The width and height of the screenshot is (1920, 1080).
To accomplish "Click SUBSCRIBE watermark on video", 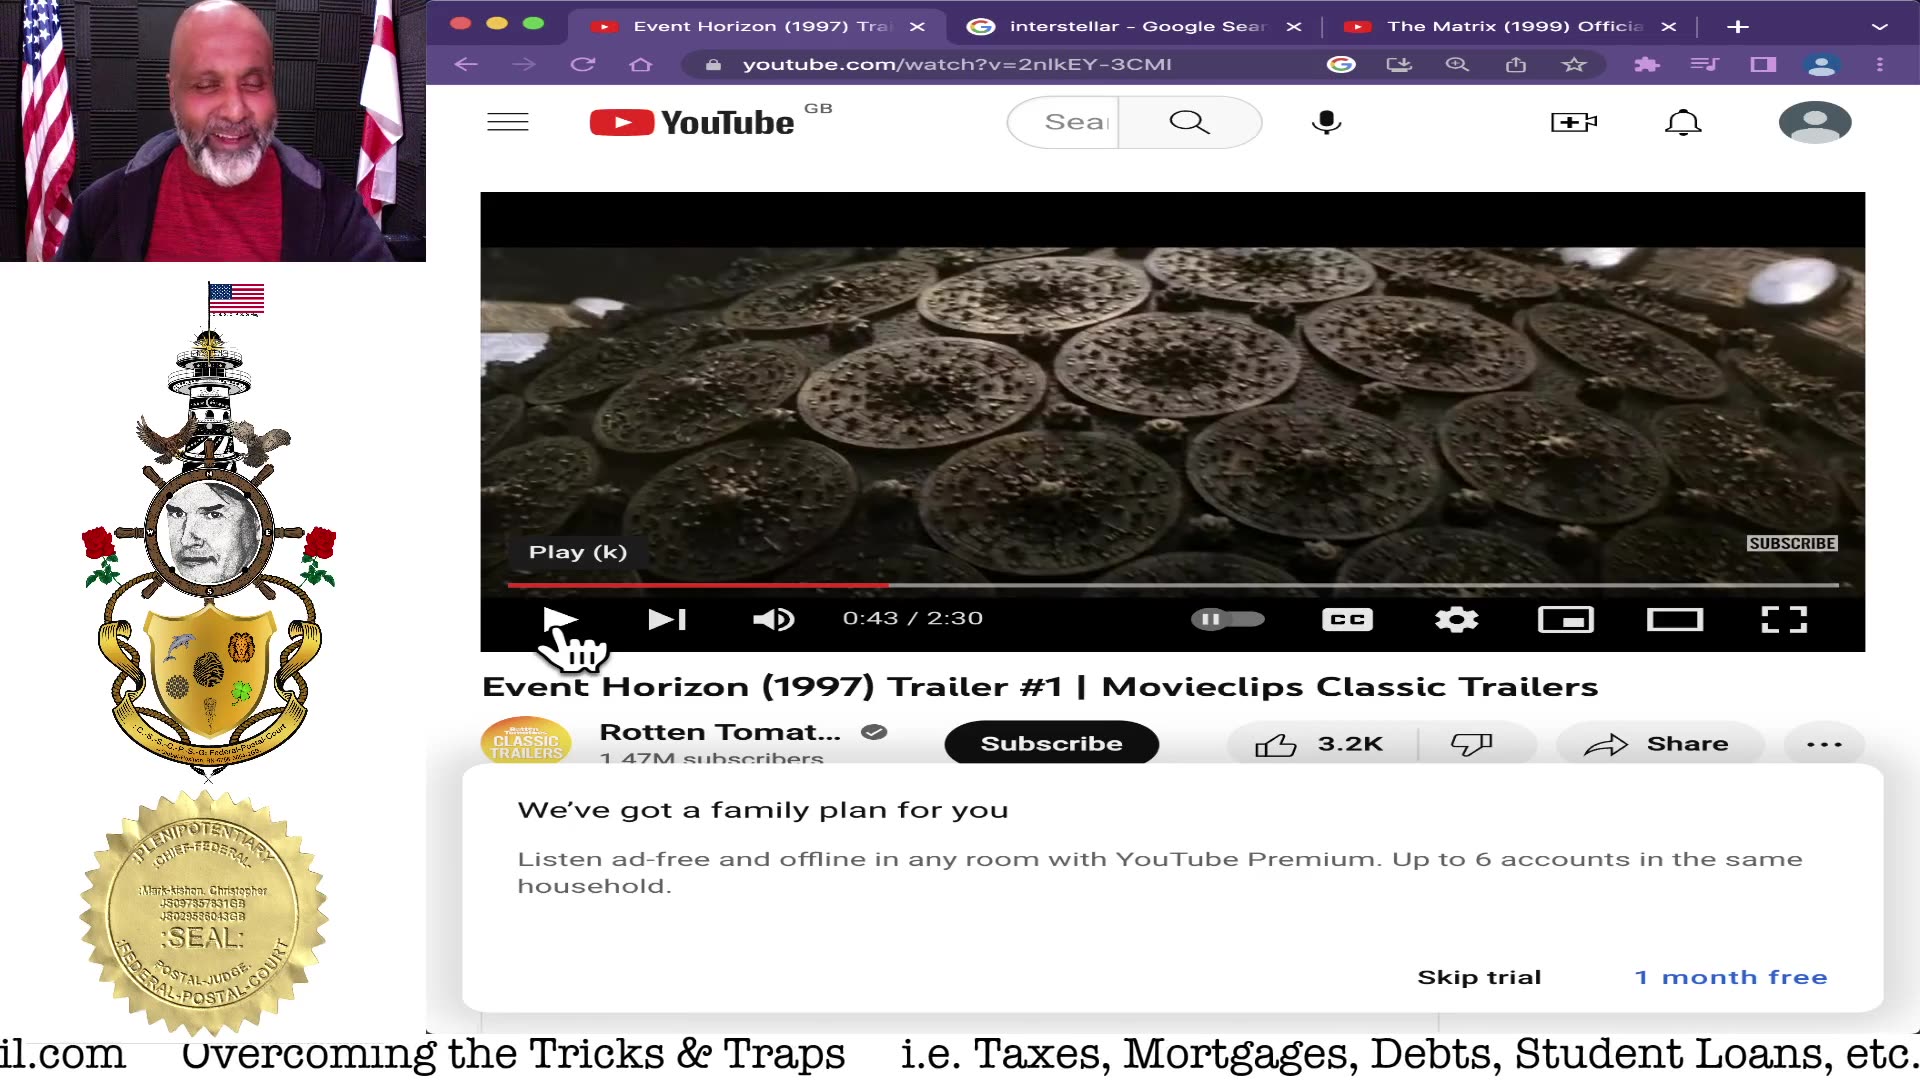I will click(x=1792, y=543).
